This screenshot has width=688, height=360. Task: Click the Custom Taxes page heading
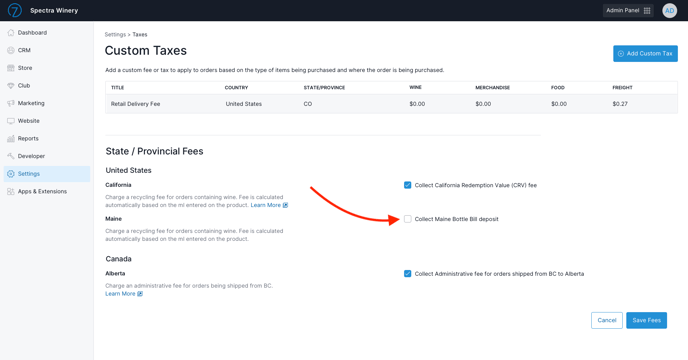coord(146,50)
